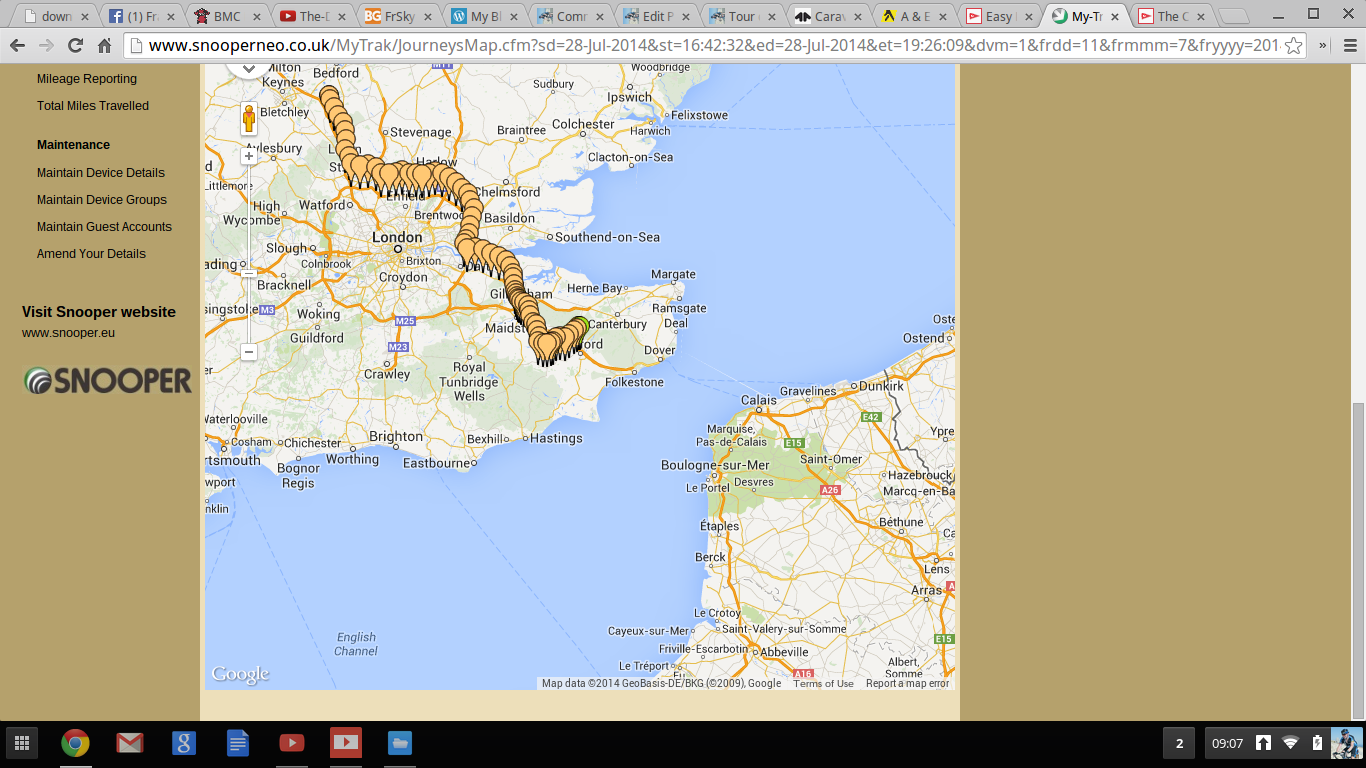Zoom out with the map minus button

click(249, 352)
